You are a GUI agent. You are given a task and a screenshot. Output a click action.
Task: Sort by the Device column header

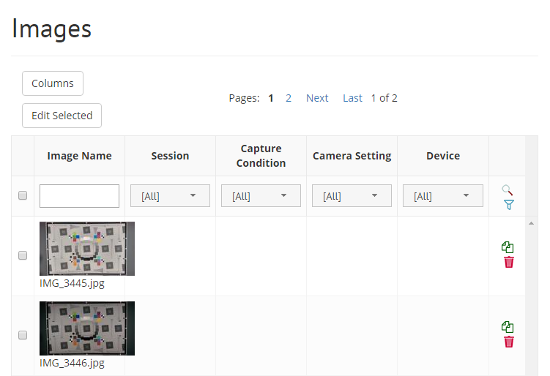(443, 156)
